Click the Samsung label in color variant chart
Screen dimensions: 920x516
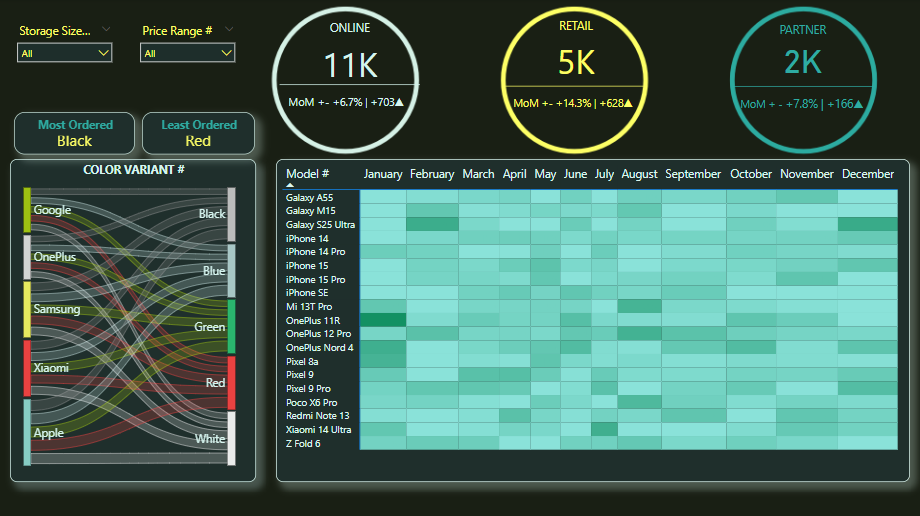57,309
